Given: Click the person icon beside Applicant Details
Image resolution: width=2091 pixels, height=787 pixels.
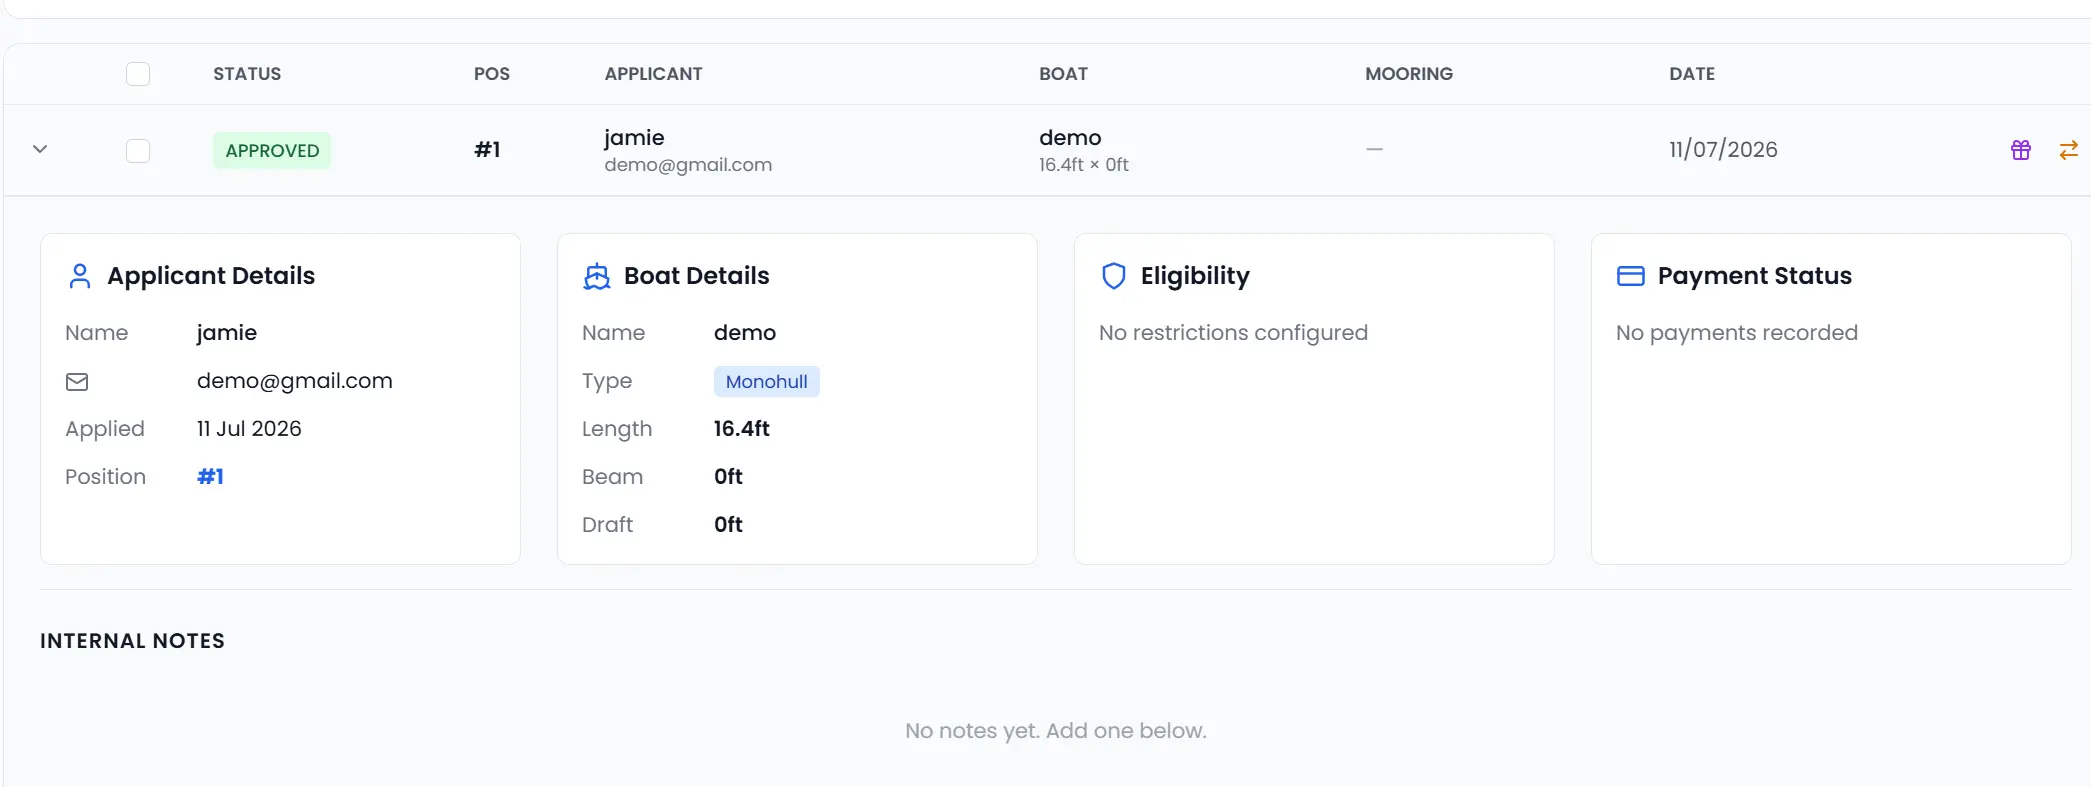Looking at the screenshot, I should point(80,276).
